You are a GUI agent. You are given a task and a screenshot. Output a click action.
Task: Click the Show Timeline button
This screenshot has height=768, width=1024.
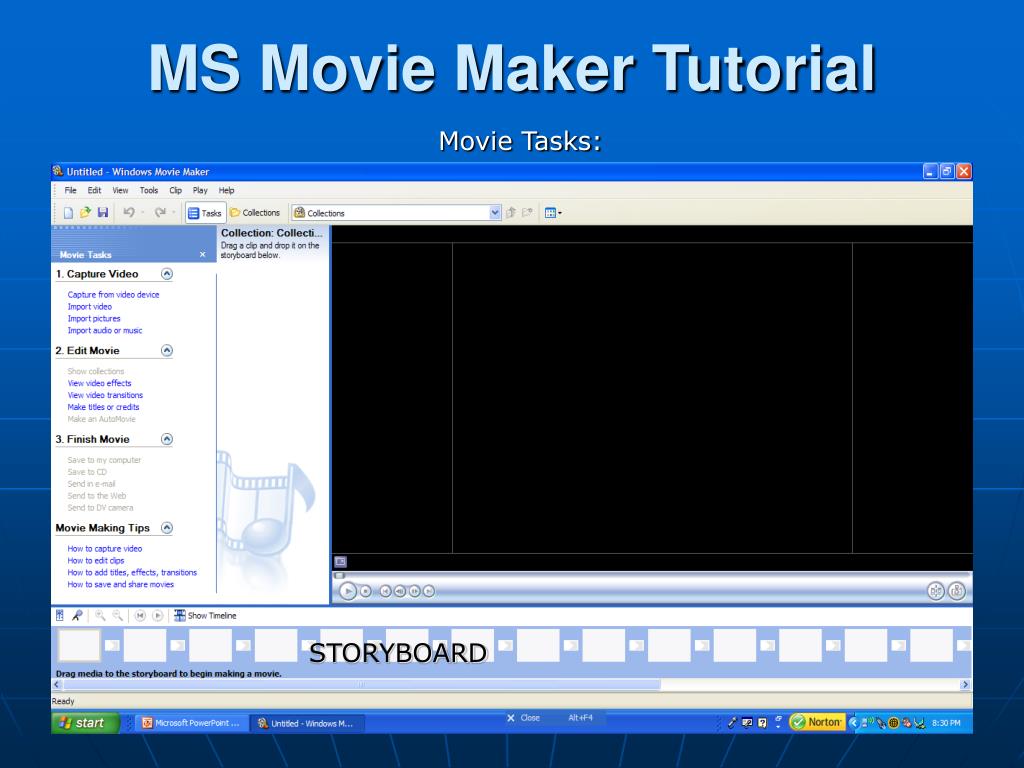pyautogui.click(x=205, y=615)
